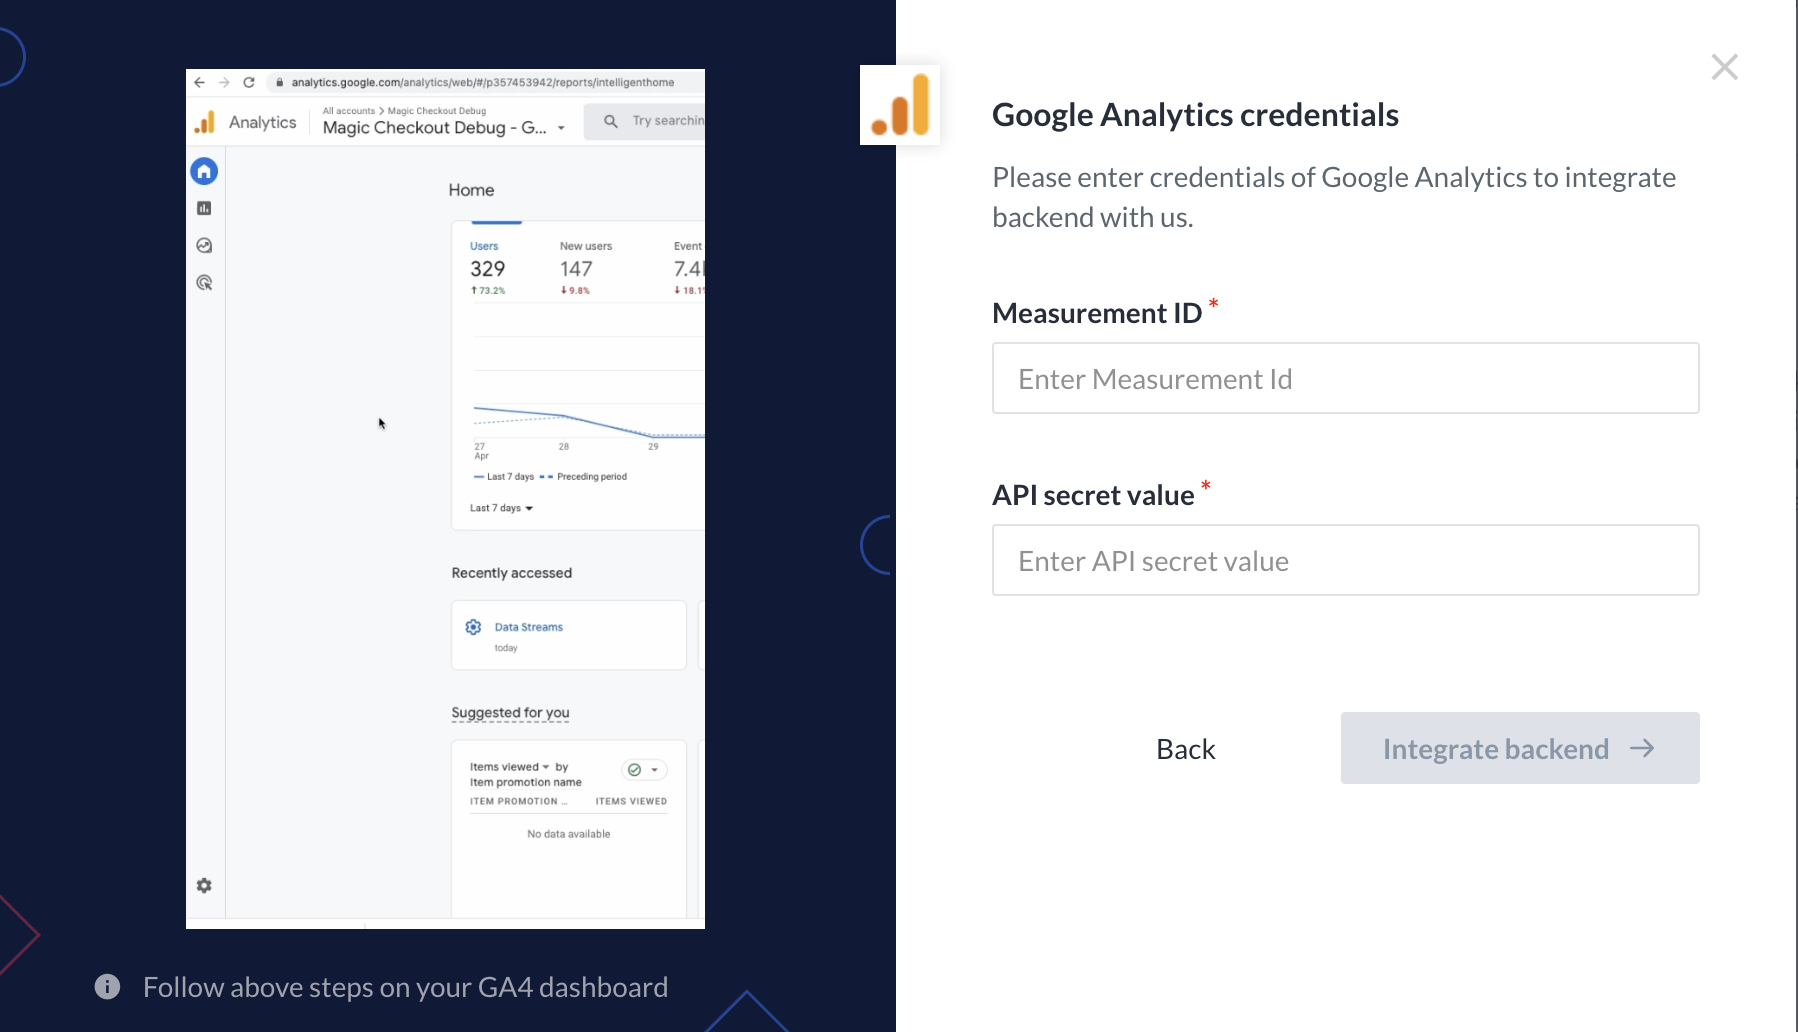Click the Integrate backend button

[1519, 749]
